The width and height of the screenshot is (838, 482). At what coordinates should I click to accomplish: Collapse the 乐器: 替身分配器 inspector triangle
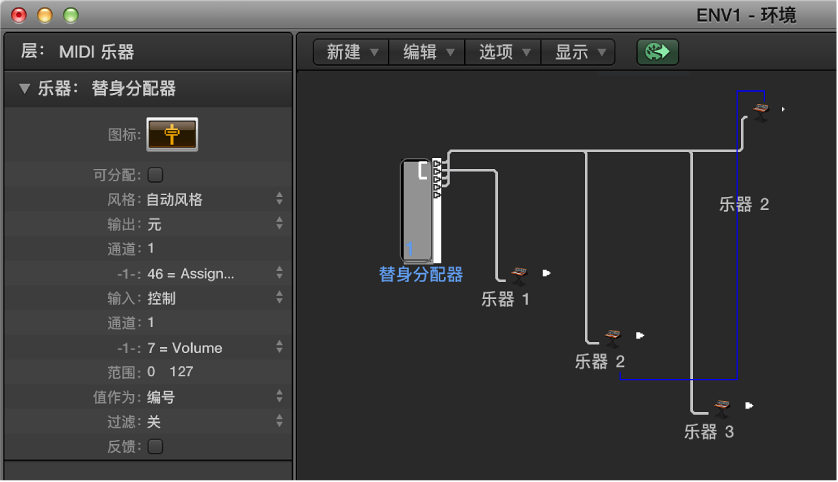[x=24, y=88]
